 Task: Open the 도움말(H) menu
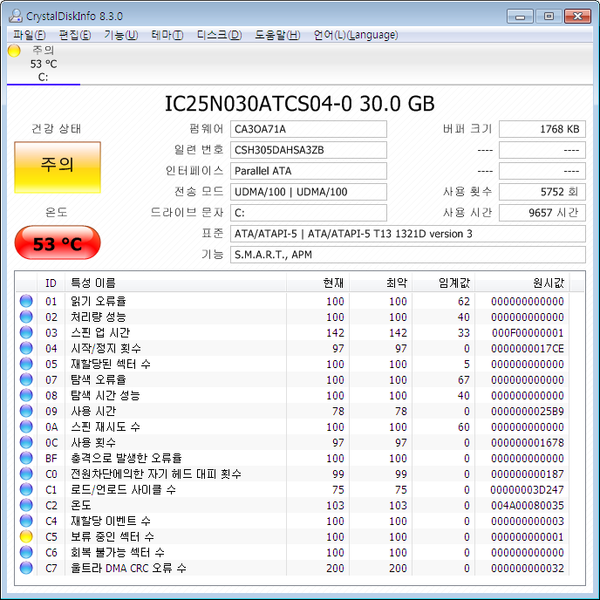277,35
